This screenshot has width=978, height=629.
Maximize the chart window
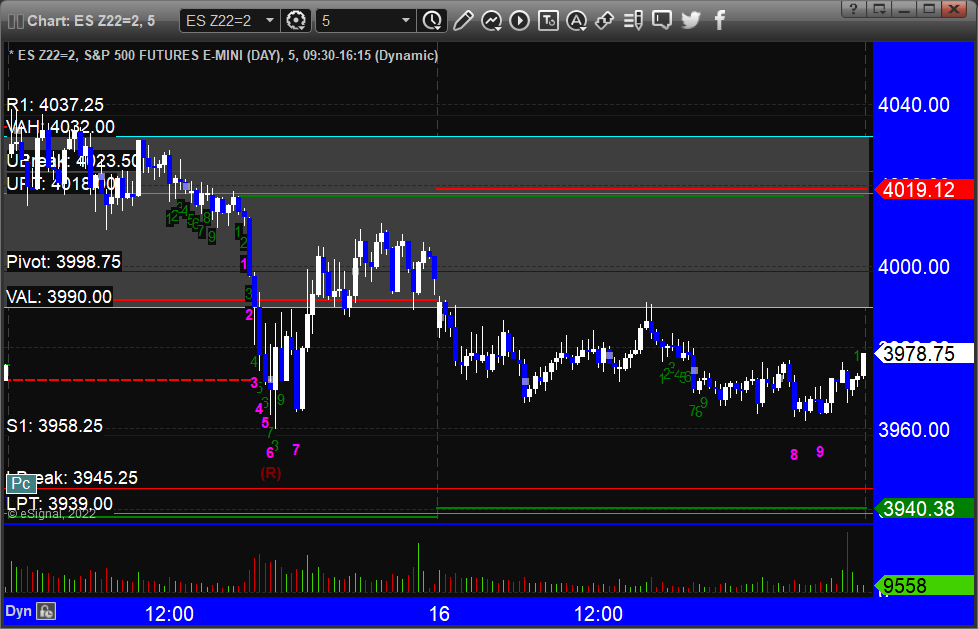(x=929, y=9)
